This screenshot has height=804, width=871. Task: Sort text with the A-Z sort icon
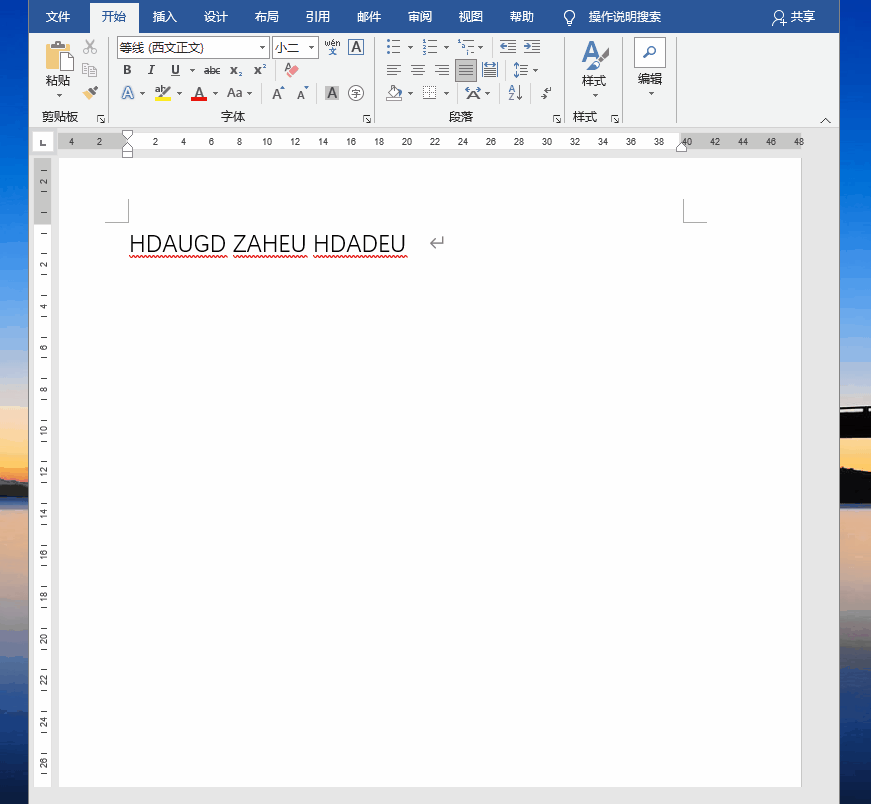(515, 93)
